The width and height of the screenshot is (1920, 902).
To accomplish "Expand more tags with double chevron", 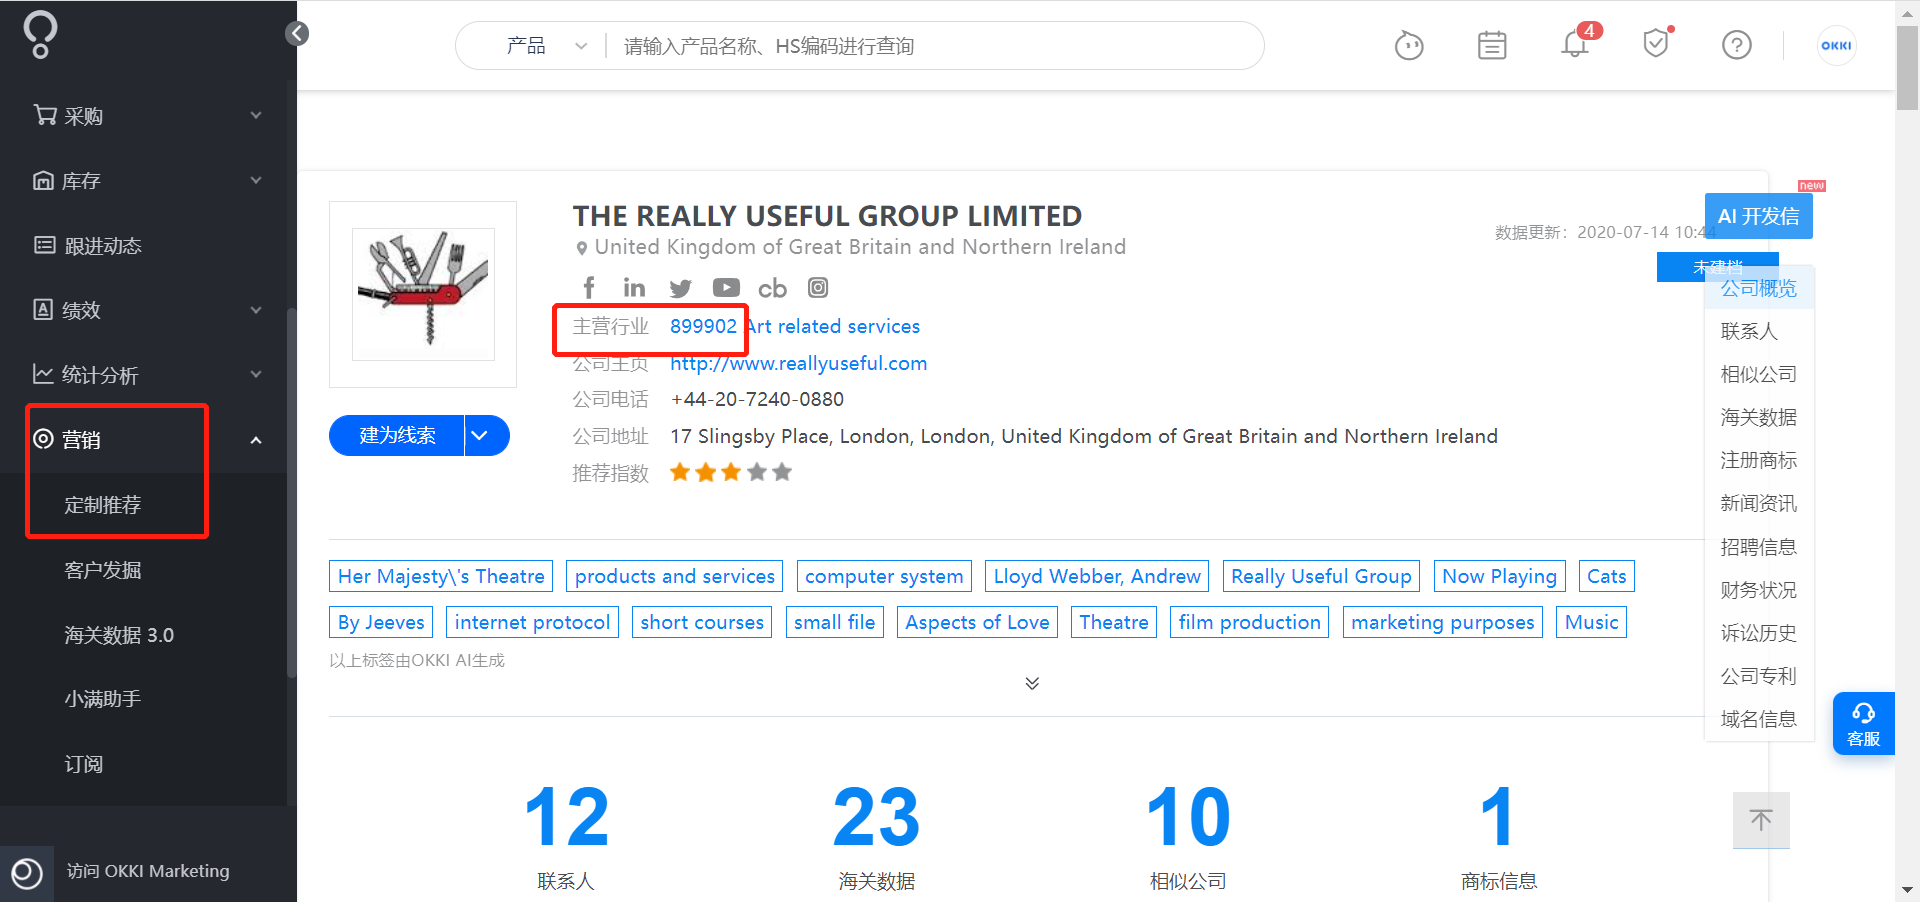I will tap(1032, 683).
